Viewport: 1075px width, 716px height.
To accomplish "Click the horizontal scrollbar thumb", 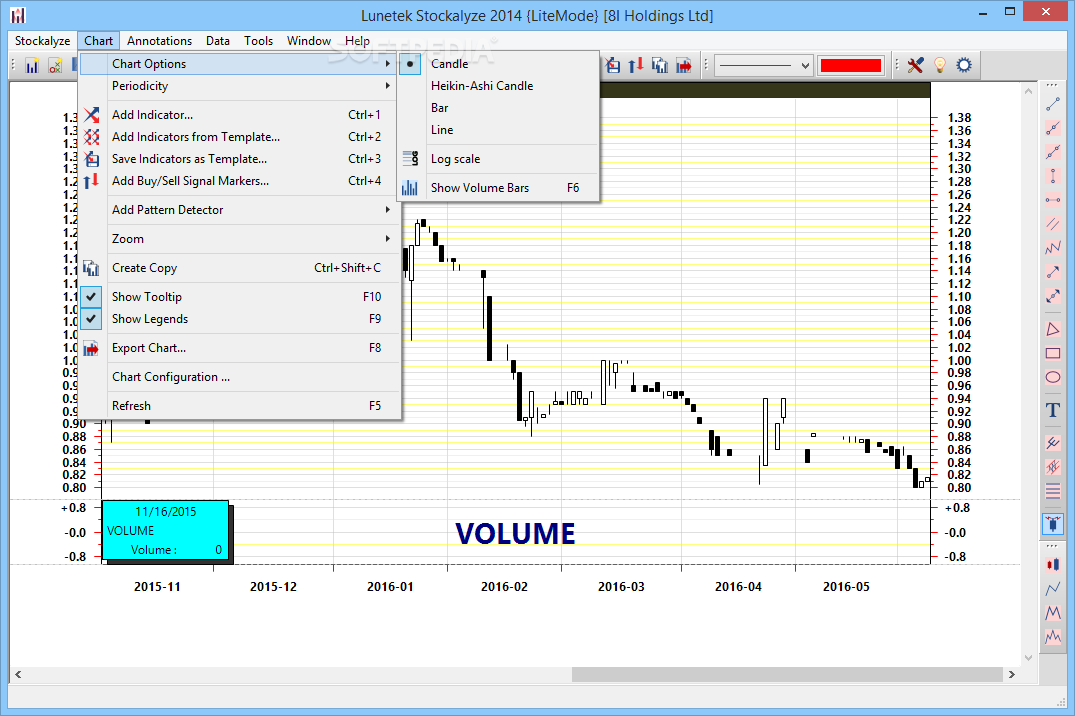I will point(786,674).
